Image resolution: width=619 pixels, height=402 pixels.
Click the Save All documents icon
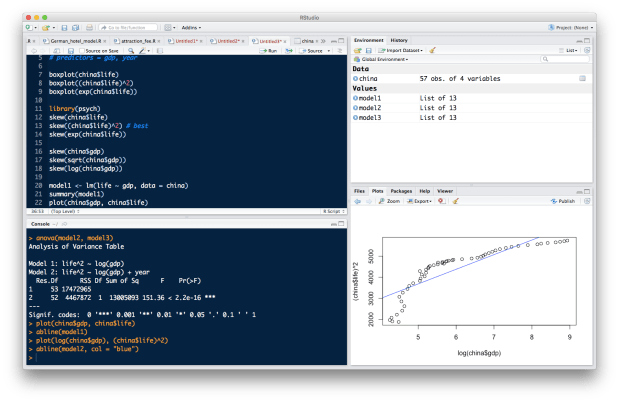pos(75,28)
